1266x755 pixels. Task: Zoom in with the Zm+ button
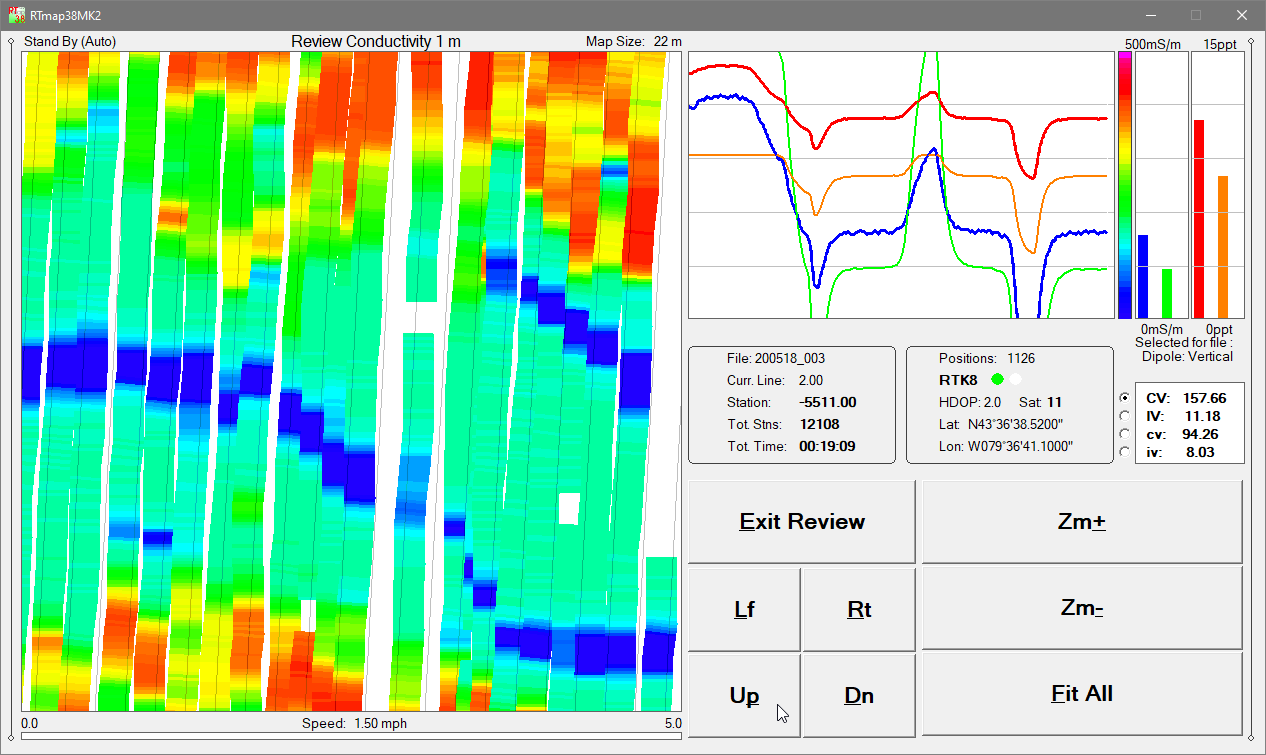pyautogui.click(x=1082, y=522)
